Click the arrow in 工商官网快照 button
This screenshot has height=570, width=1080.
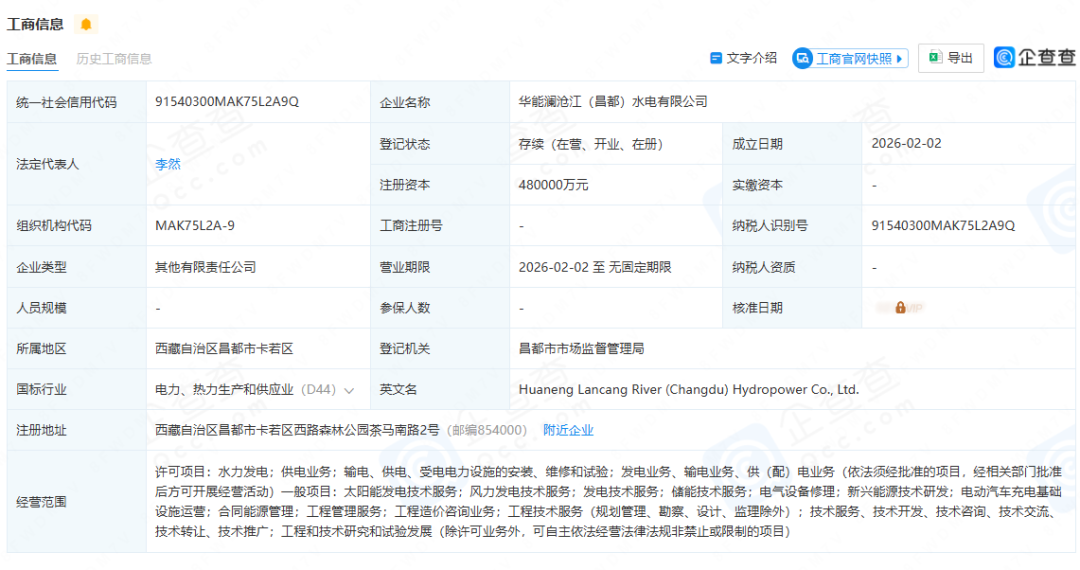coord(899,59)
